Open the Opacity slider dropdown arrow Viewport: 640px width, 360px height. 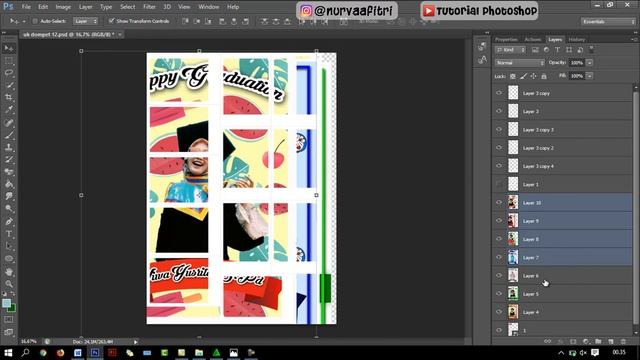pyautogui.click(x=589, y=63)
